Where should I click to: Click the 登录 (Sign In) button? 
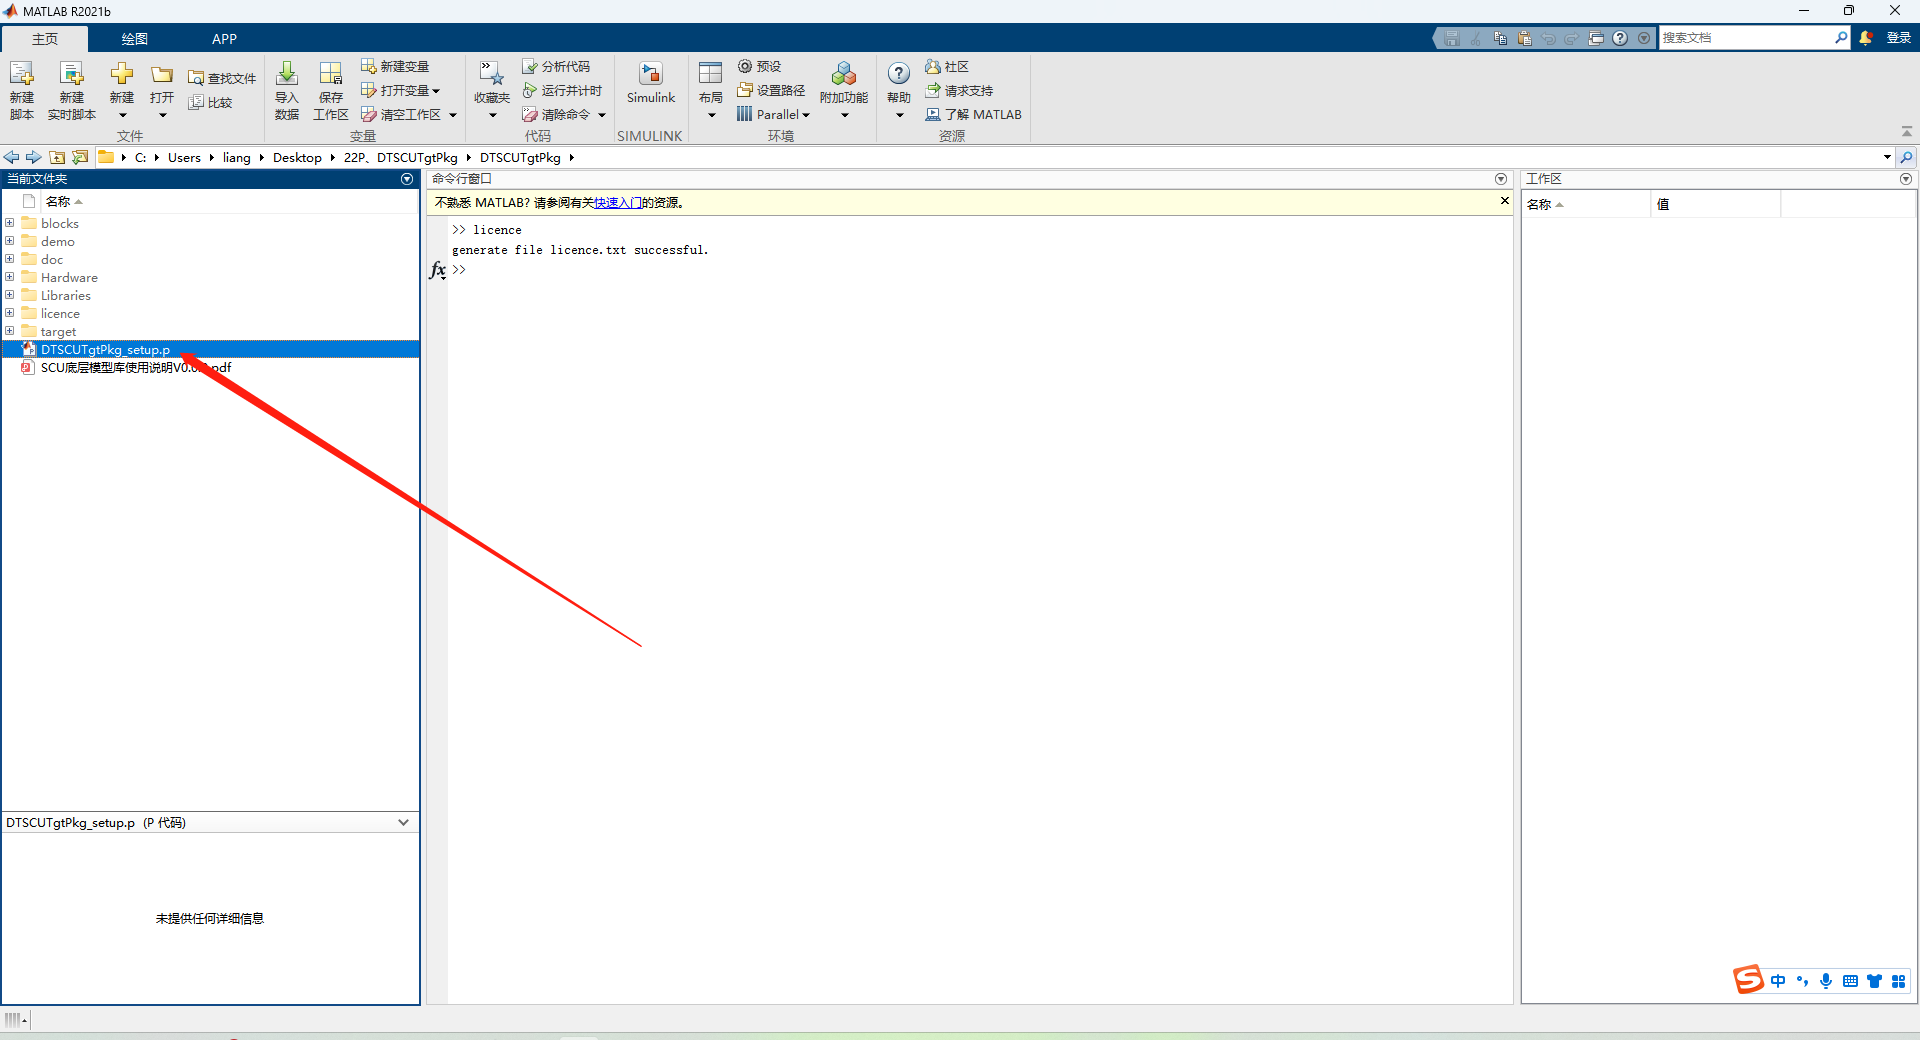(1898, 38)
